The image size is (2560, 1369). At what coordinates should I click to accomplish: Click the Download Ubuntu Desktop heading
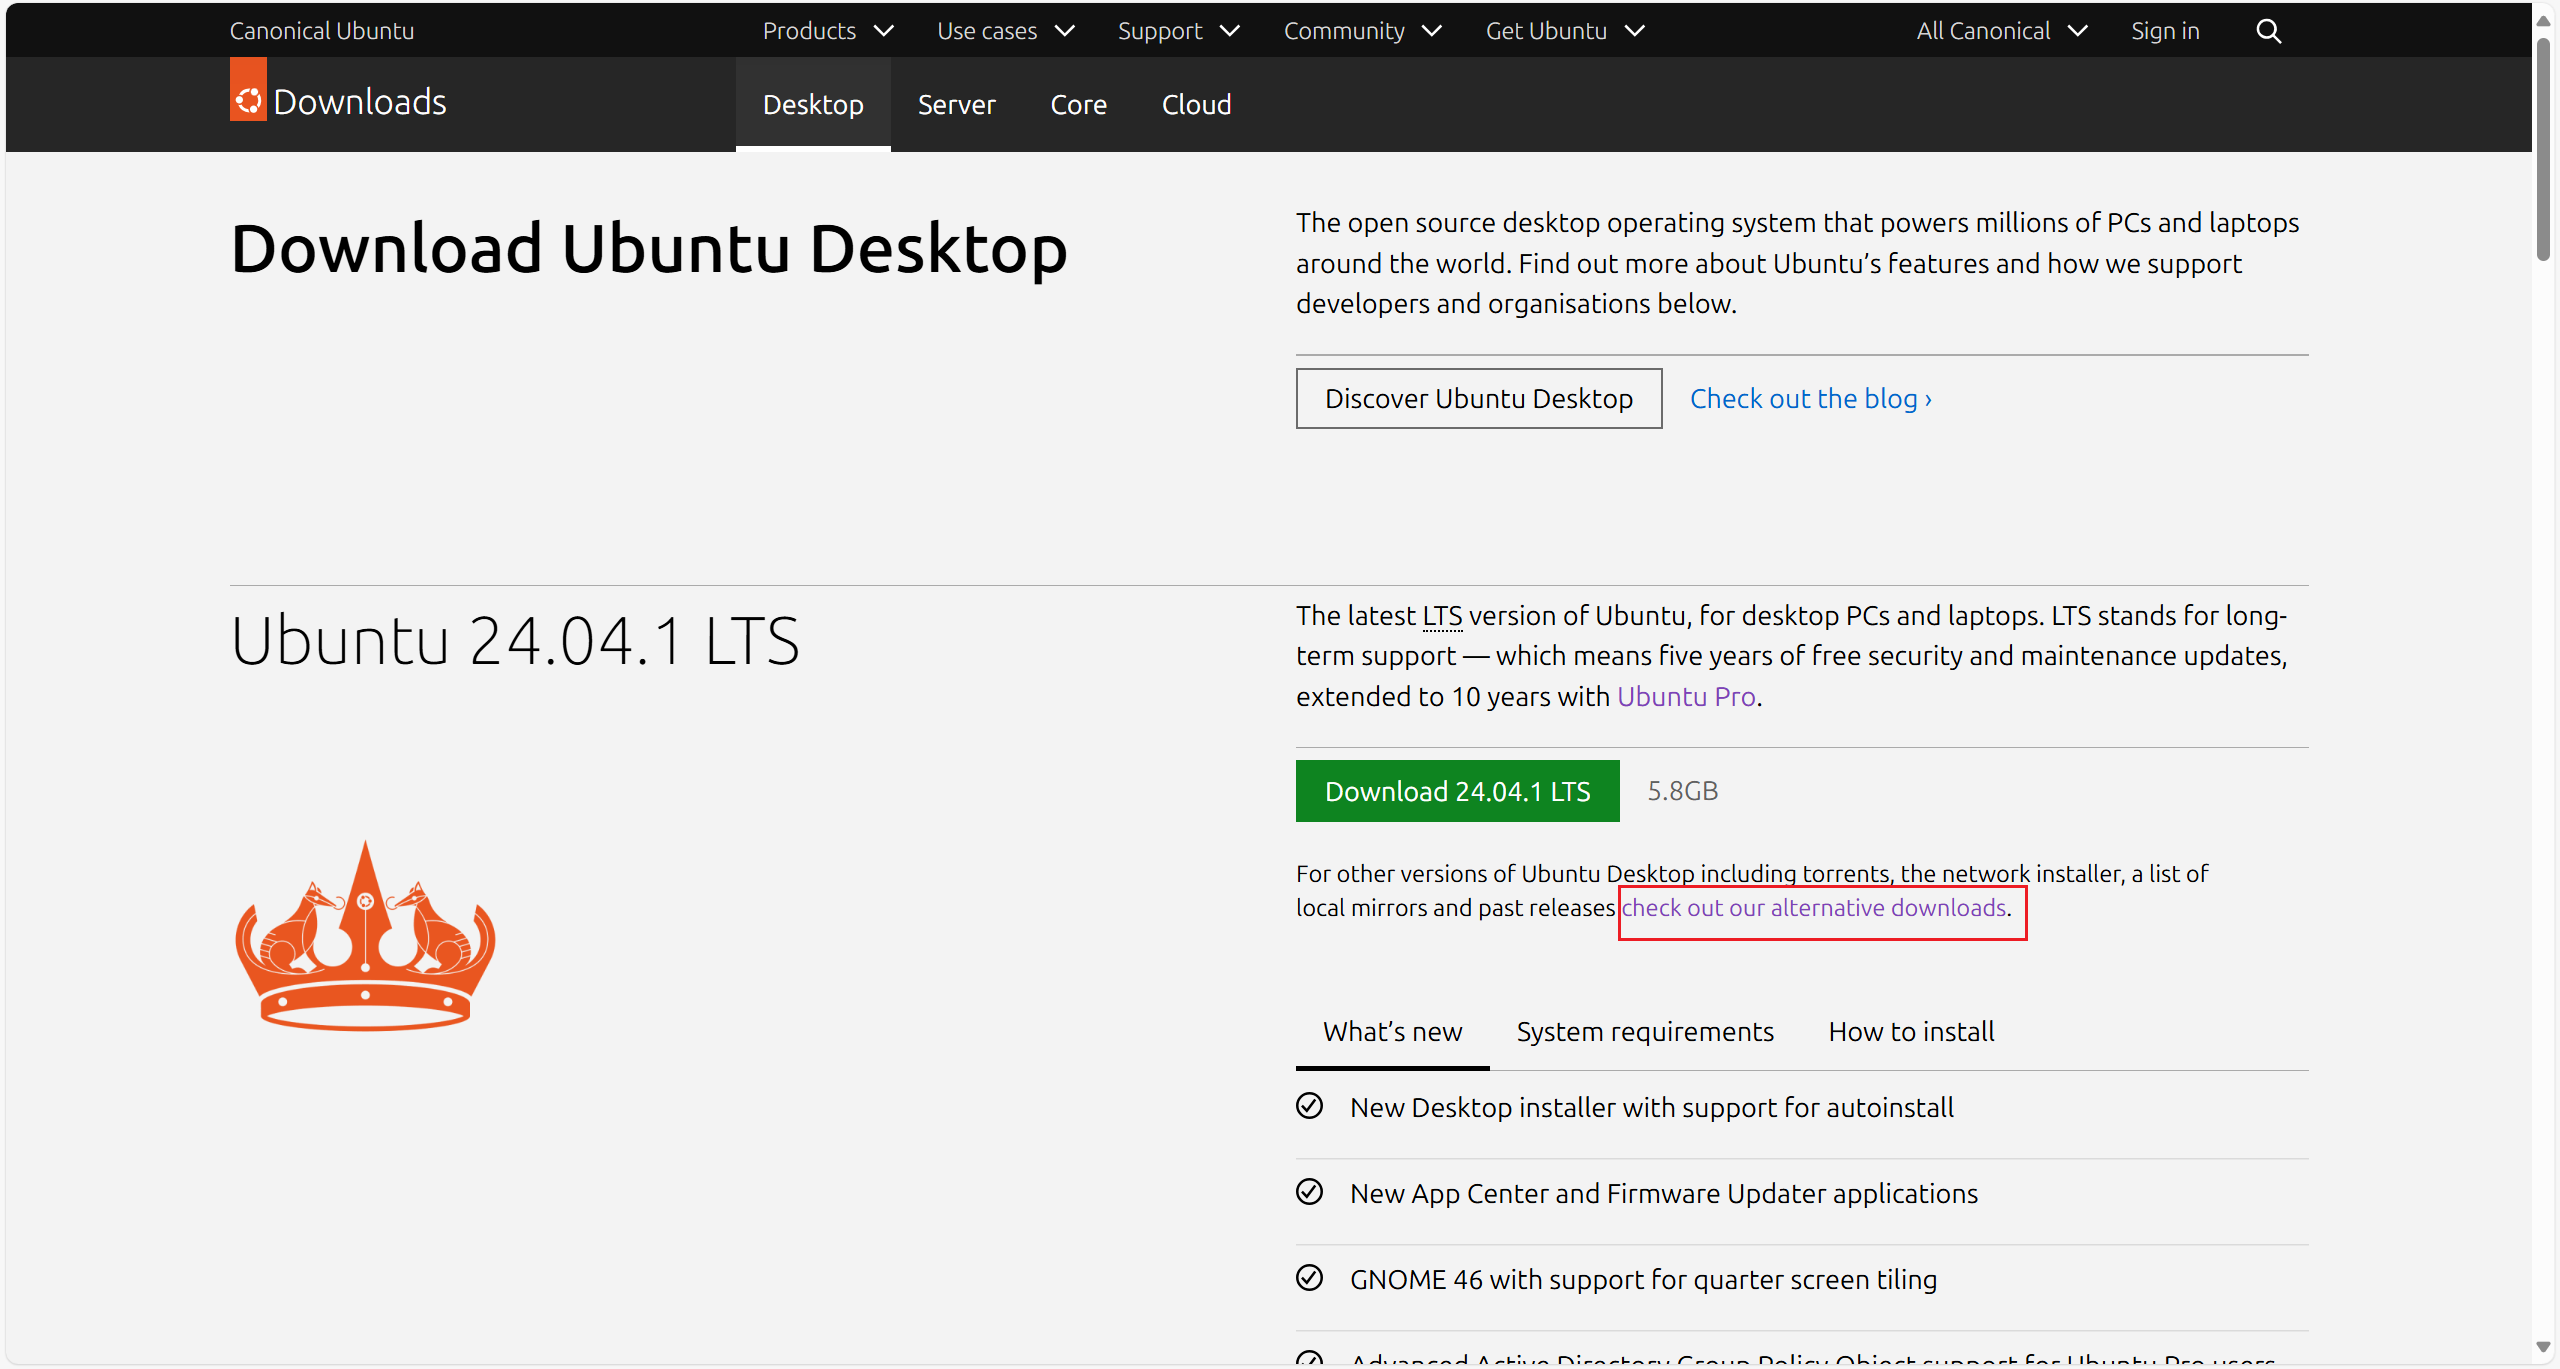pyautogui.click(x=649, y=249)
